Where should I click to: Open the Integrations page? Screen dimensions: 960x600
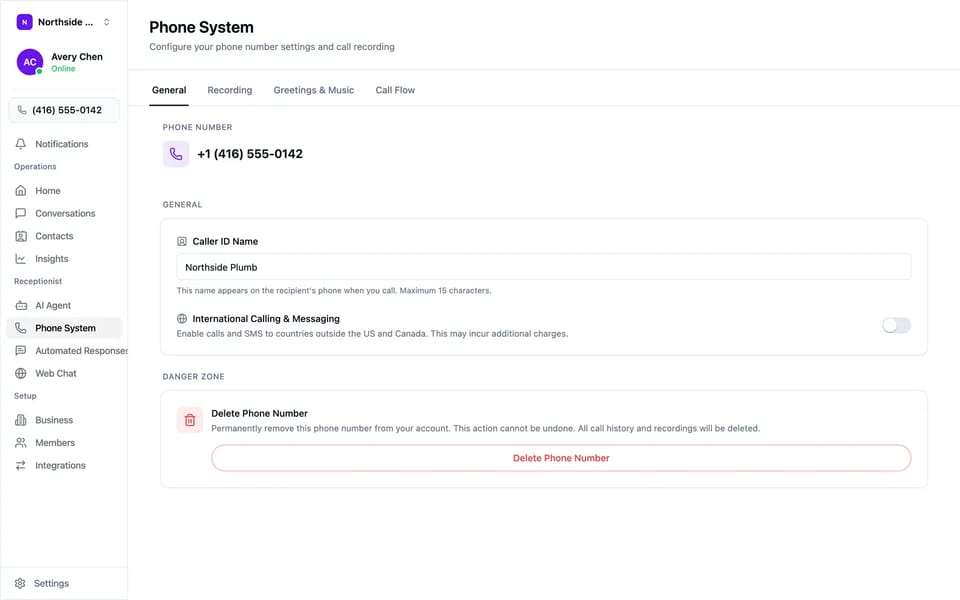[64, 465]
